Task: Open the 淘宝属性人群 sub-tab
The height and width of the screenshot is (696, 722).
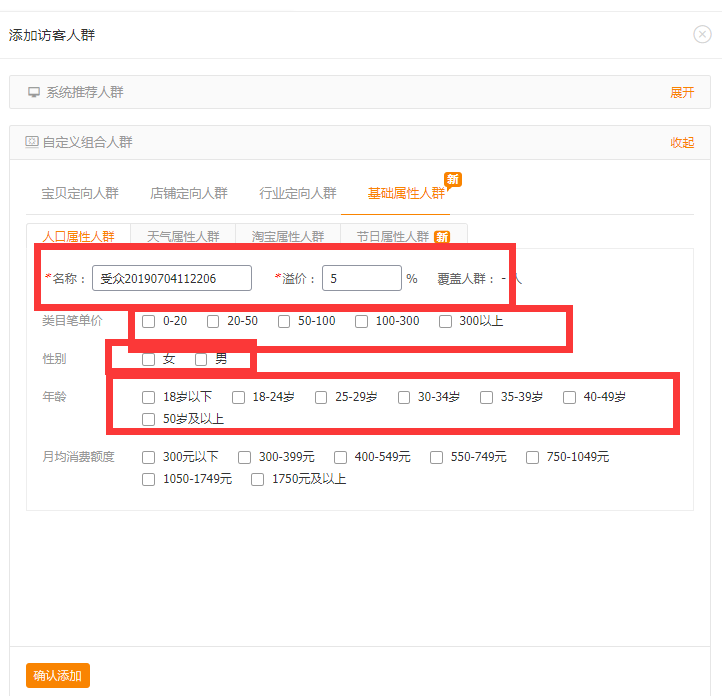Action: 288,237
